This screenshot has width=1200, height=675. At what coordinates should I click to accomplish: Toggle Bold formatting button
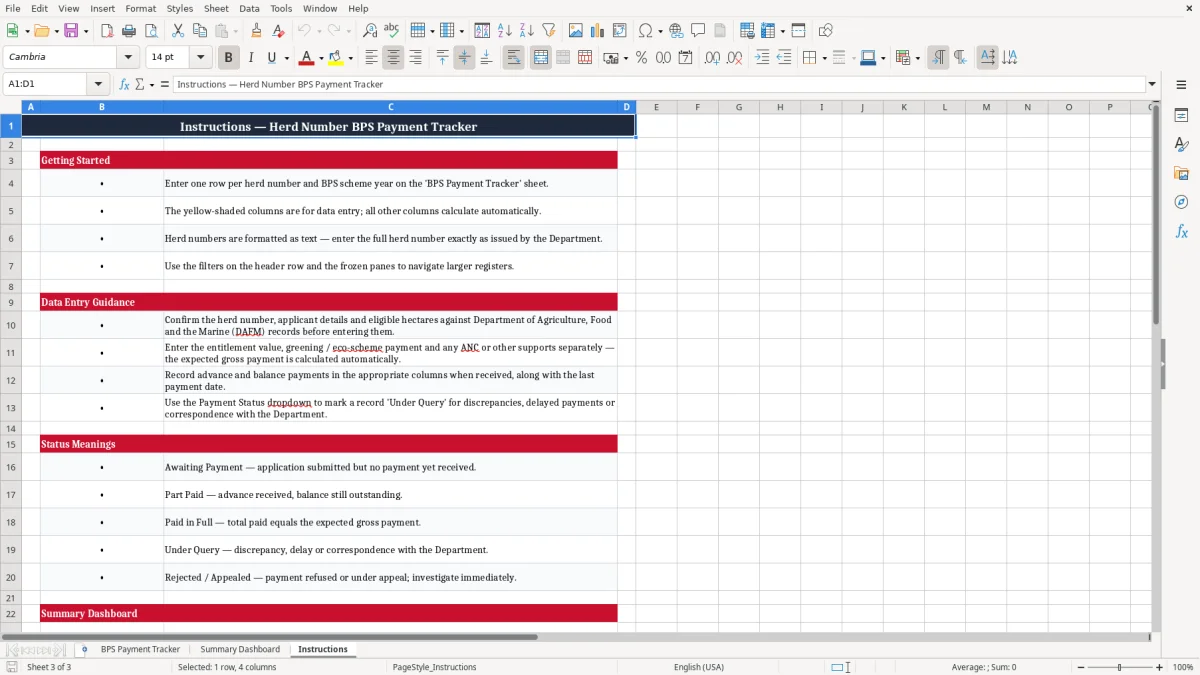[x=228, y=58]
